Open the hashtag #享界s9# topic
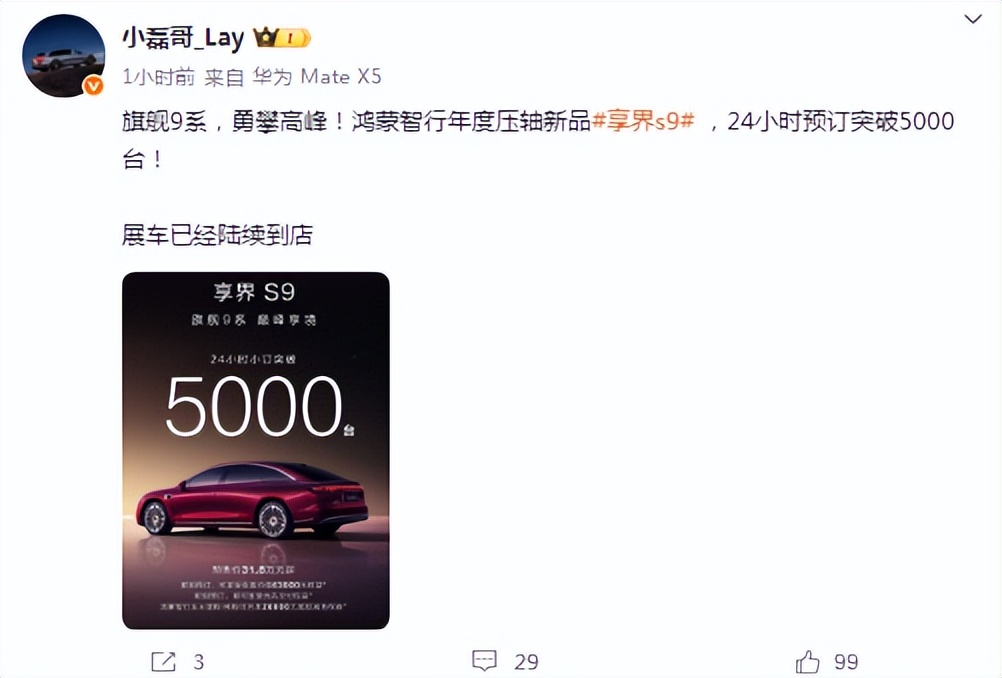The height and width of the screenshot is (678, 1002). tap(644, 121)
